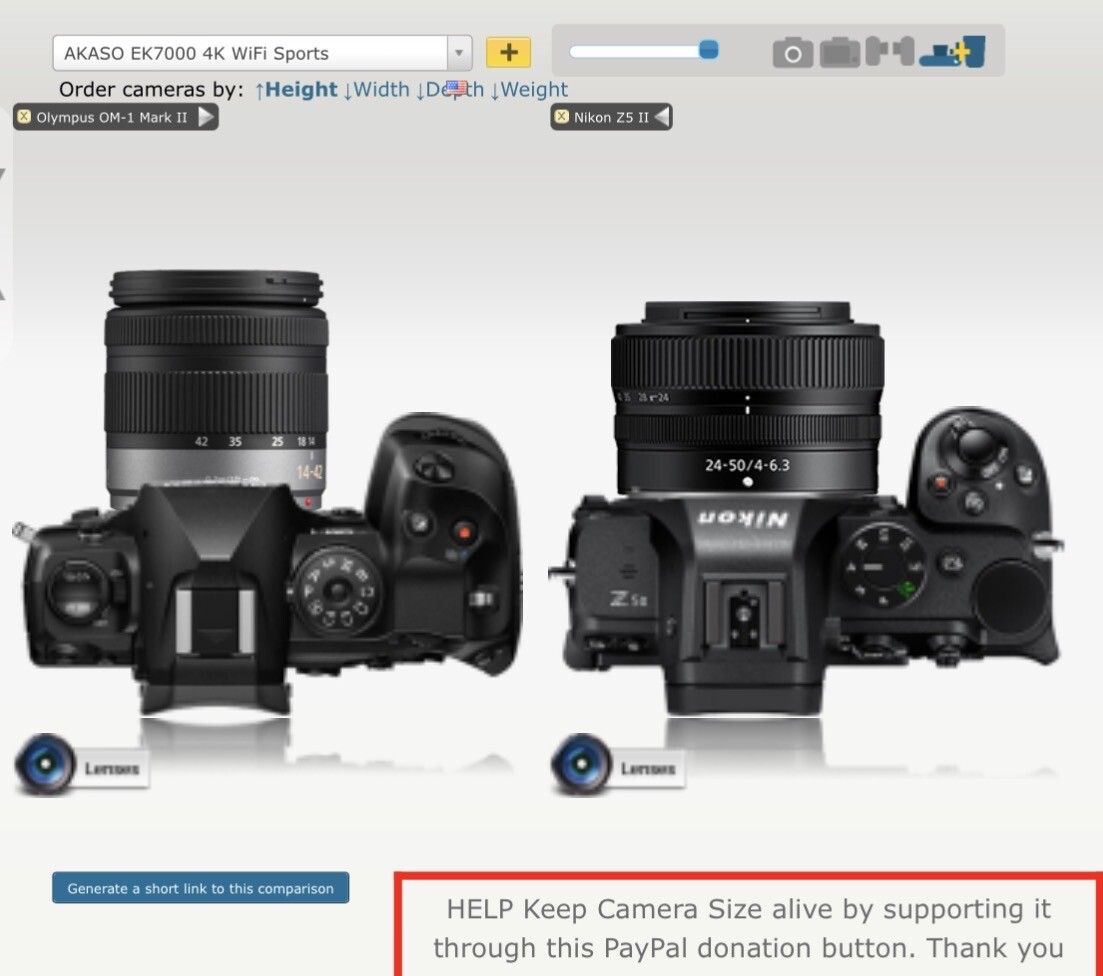Click the PayPal donation help message
The width and height of the screenshot is (1103, 976).
coord(748,928)
